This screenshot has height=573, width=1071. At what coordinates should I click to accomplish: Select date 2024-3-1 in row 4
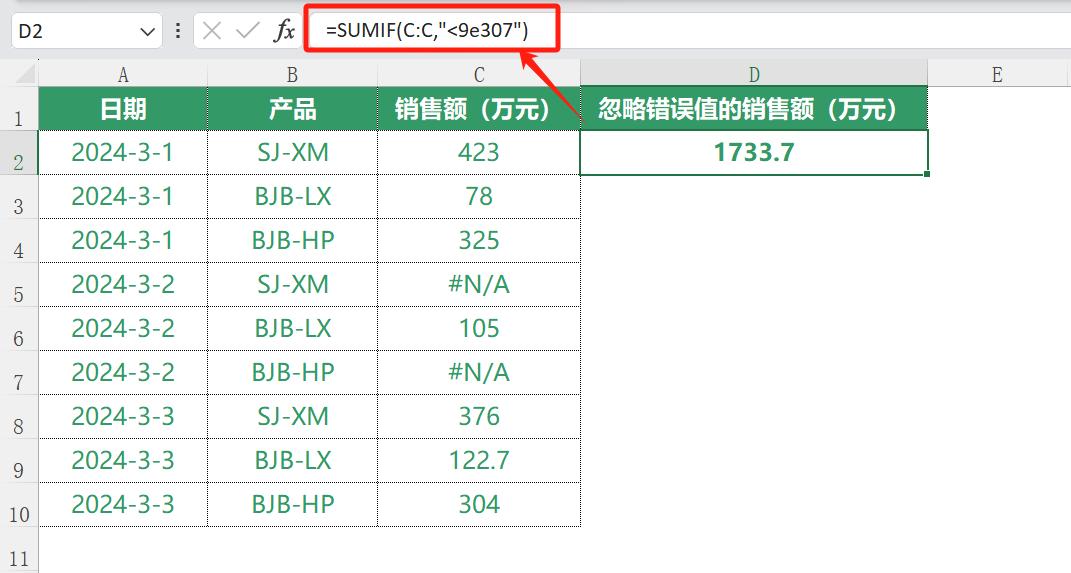pos(123,240)
